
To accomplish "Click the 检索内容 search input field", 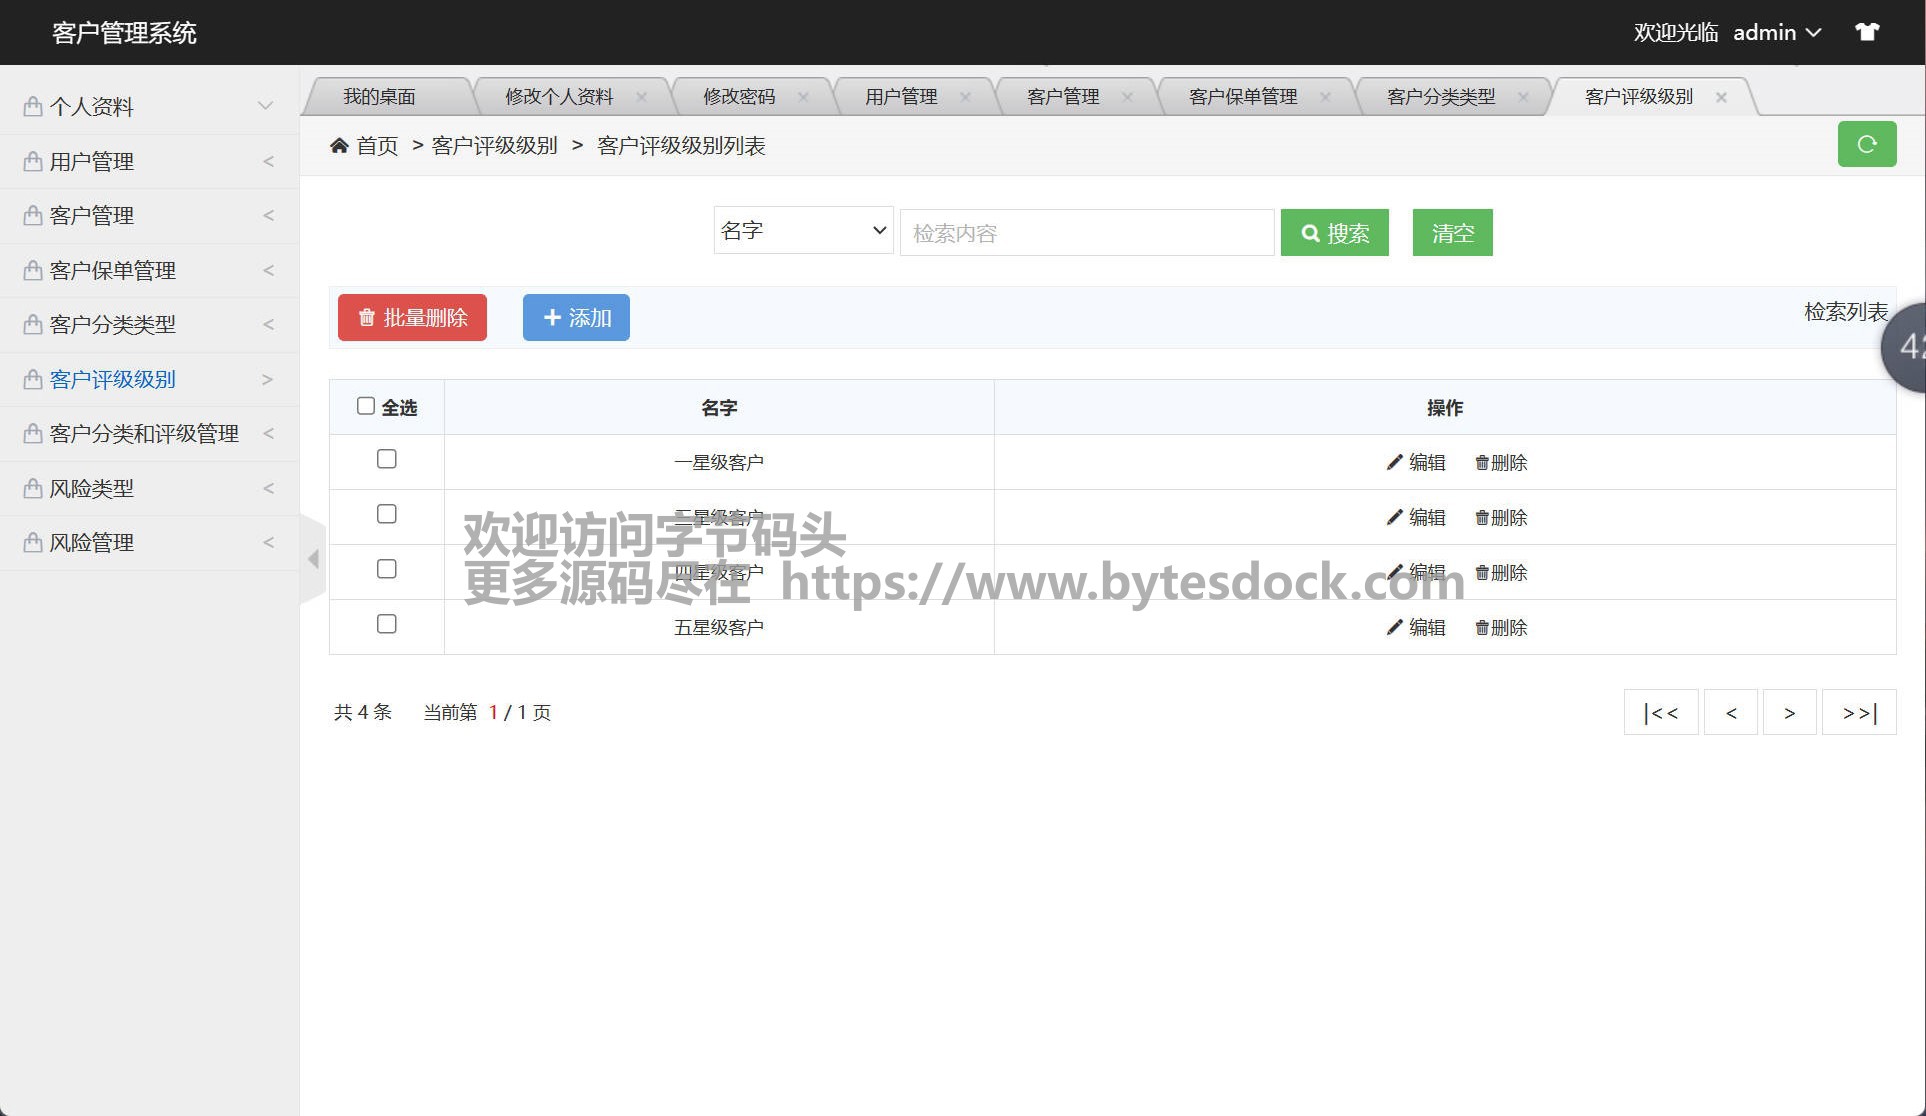I will click(1086, 233).
